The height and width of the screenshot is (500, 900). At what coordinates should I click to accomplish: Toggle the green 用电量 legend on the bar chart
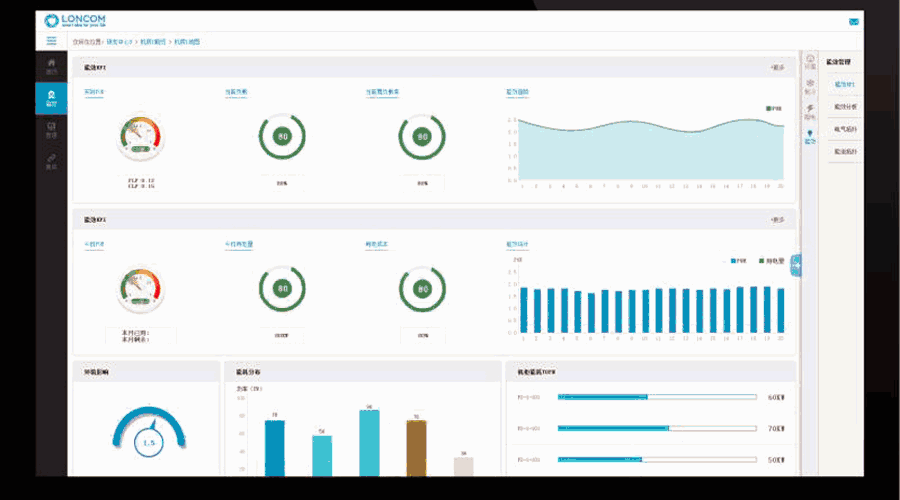(x=771, y=261)
